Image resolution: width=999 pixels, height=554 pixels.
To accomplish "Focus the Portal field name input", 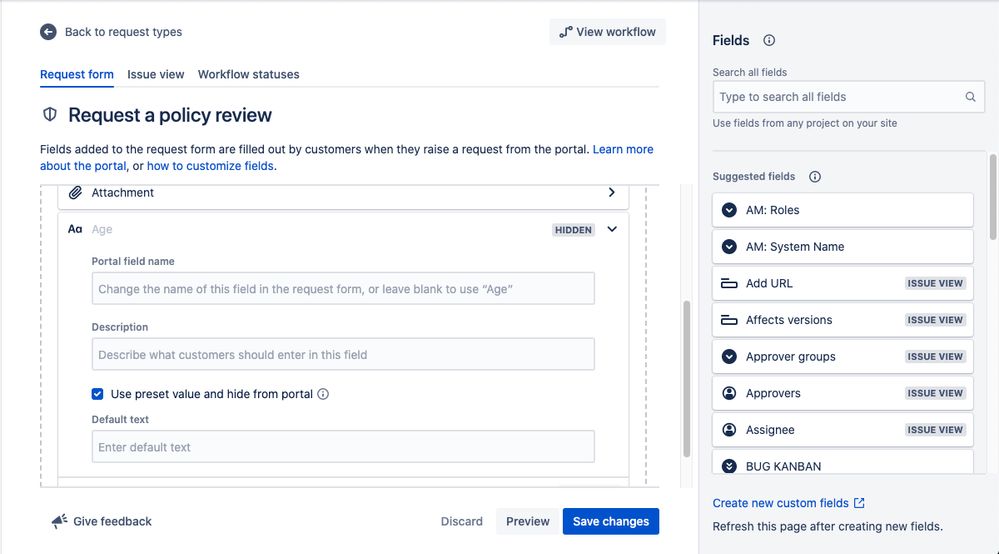I will (343, 288).
